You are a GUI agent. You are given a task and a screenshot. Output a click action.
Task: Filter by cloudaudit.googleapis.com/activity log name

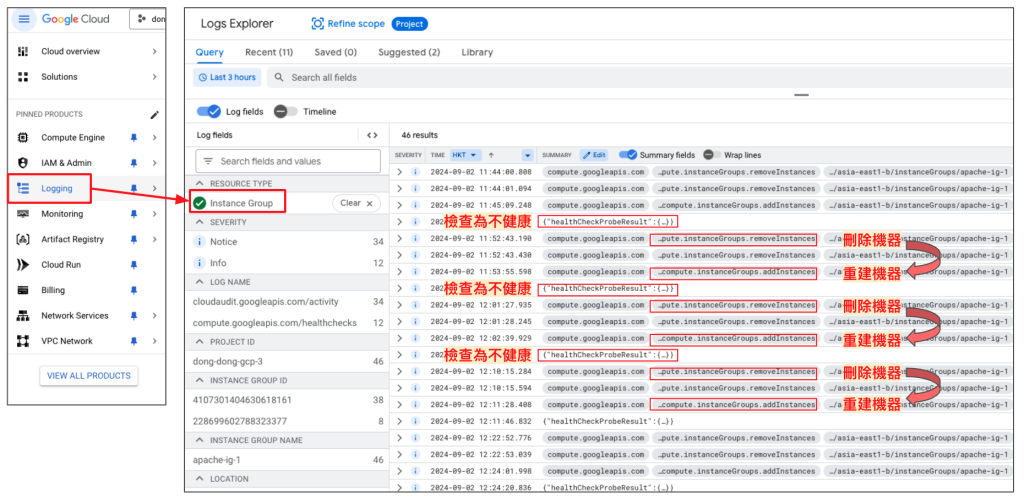(266, 302)
